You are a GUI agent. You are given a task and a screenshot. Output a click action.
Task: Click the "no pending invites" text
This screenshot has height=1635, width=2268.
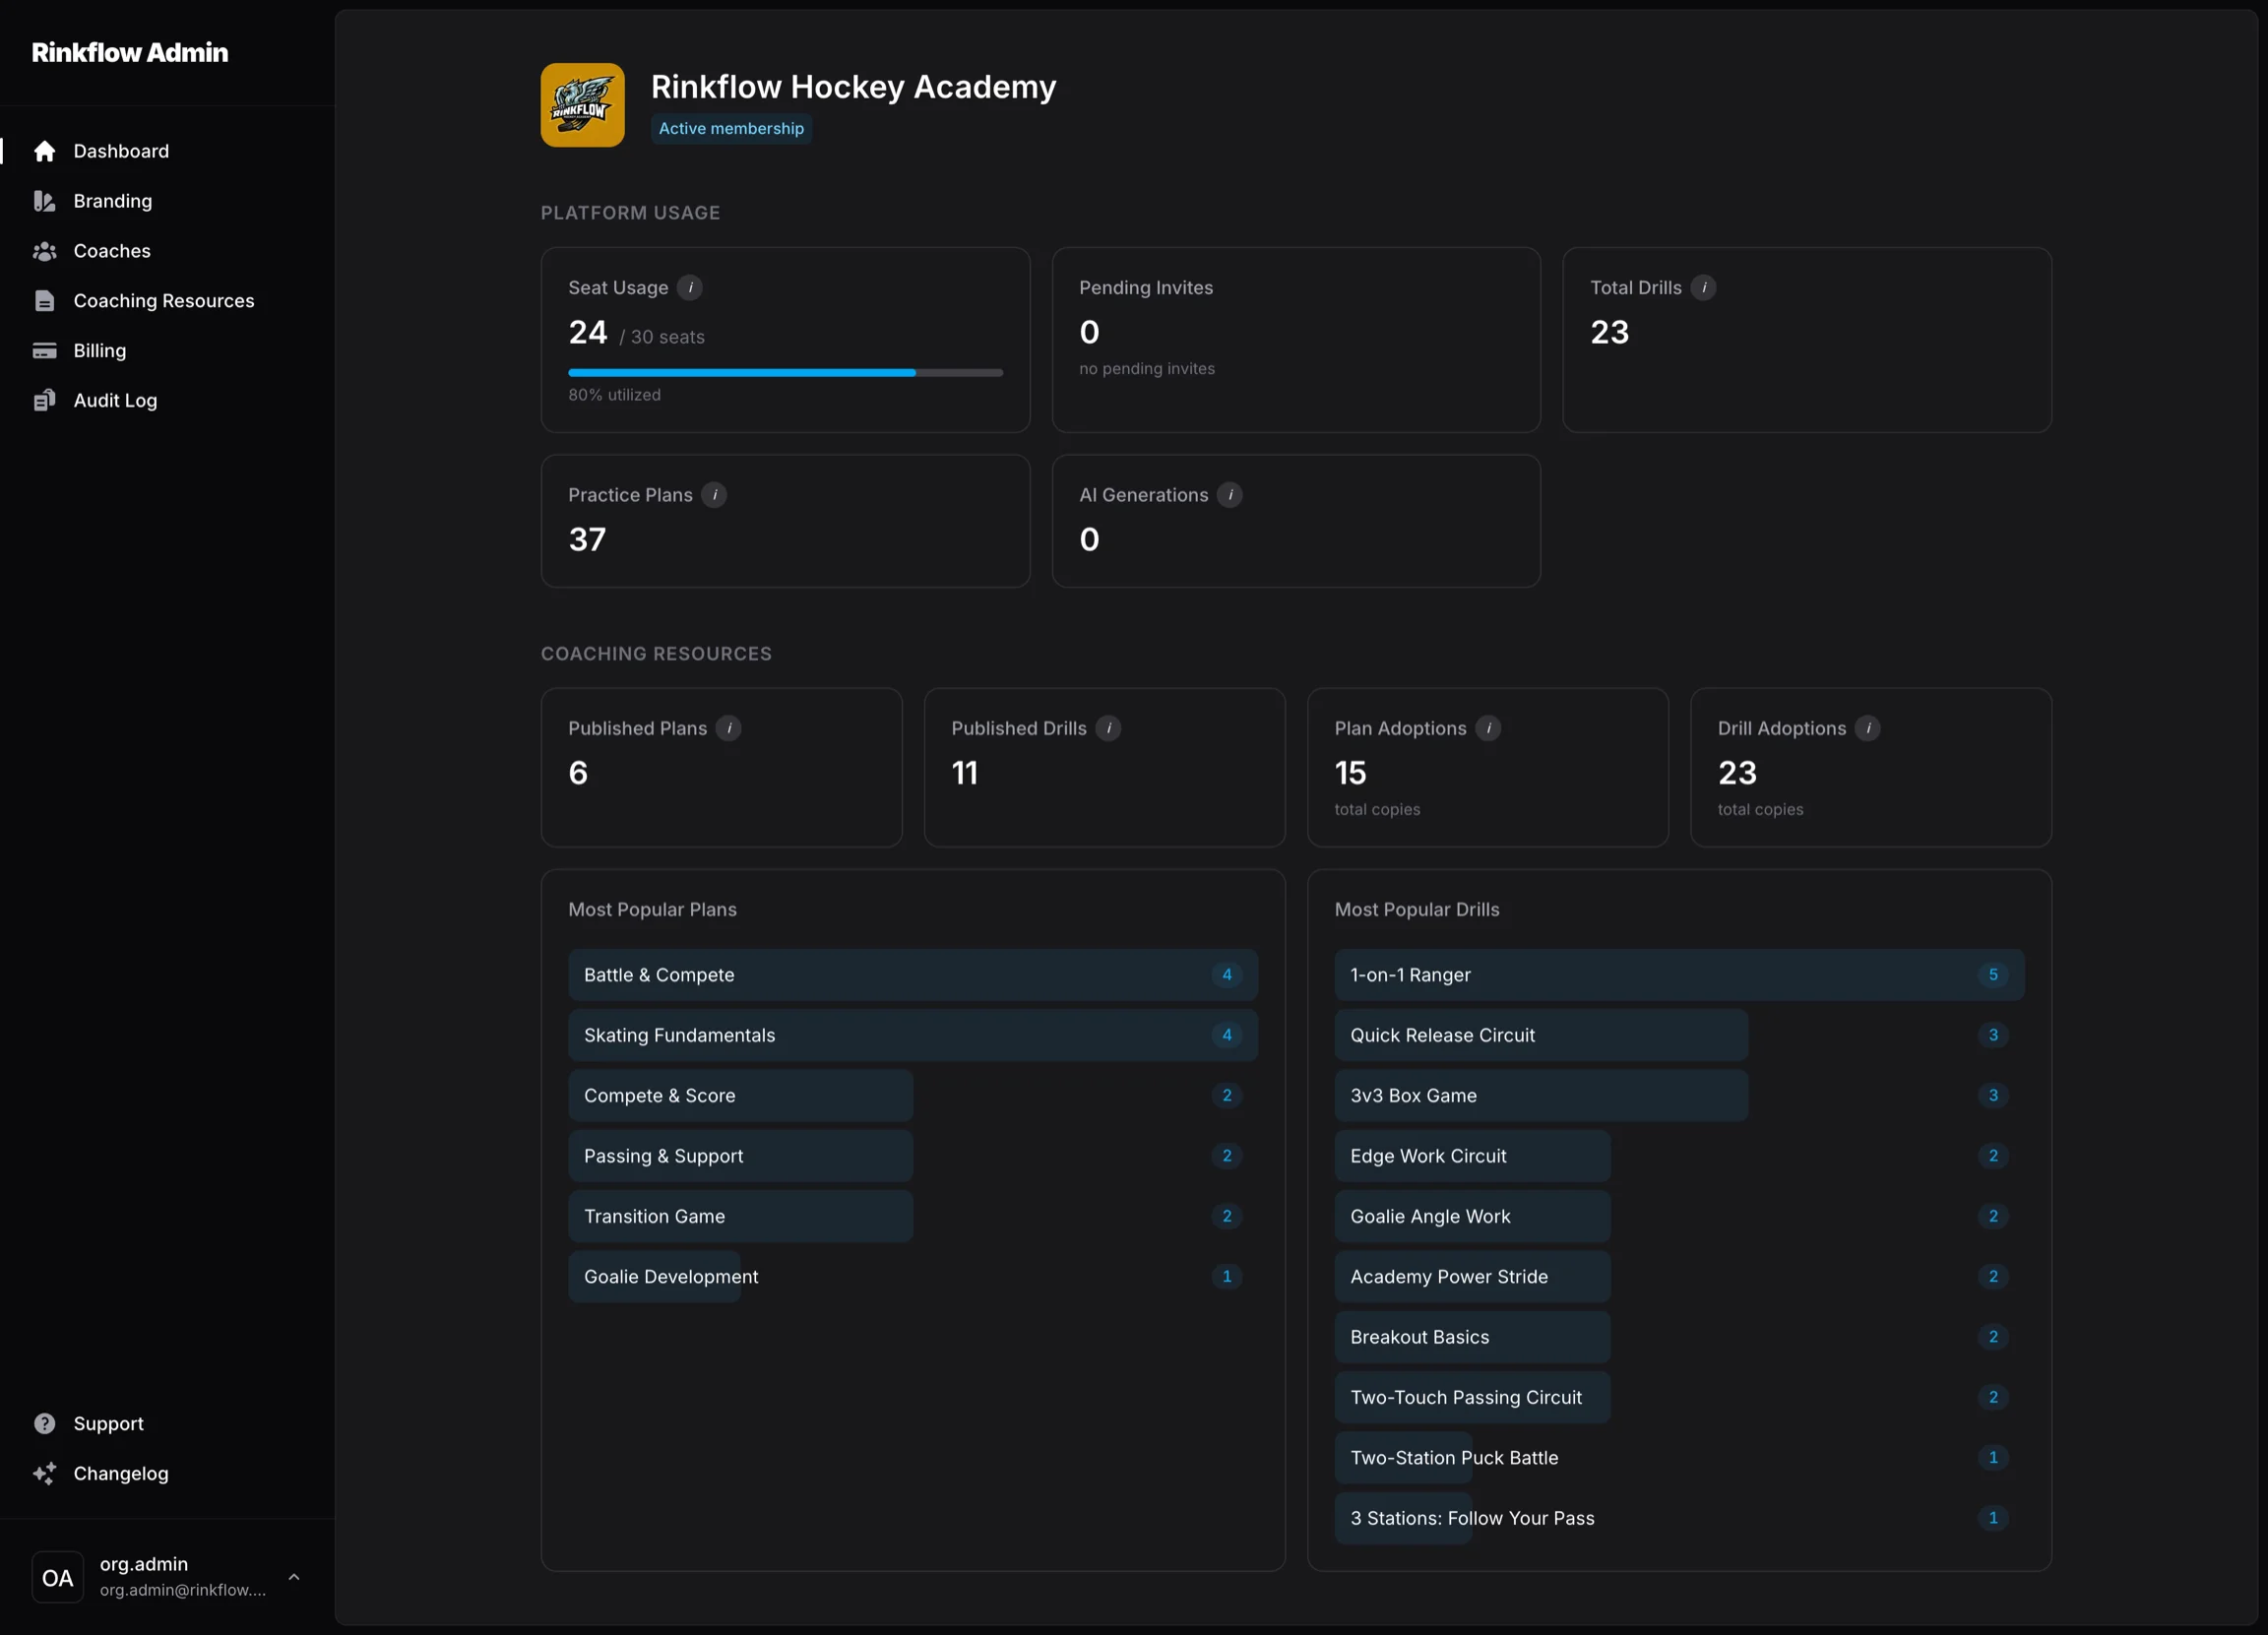[1147, 369]
